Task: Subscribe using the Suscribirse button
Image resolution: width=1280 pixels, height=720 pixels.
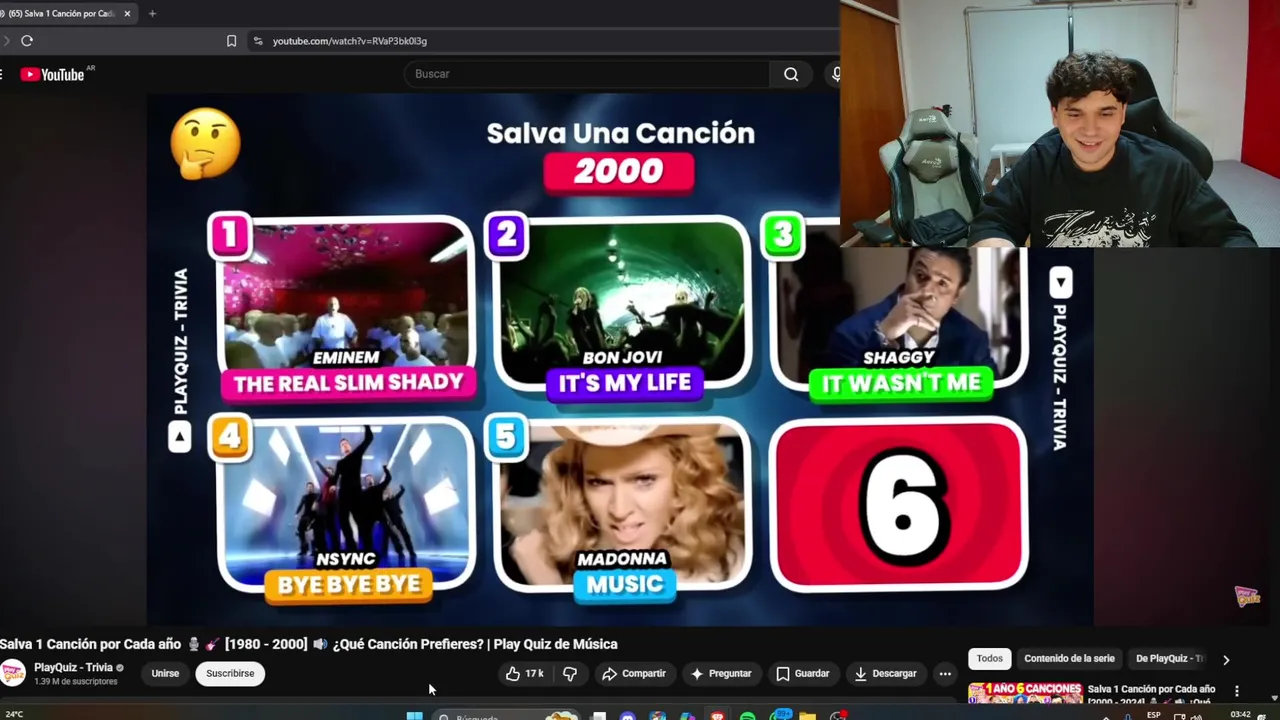Action: coord(230,674)
